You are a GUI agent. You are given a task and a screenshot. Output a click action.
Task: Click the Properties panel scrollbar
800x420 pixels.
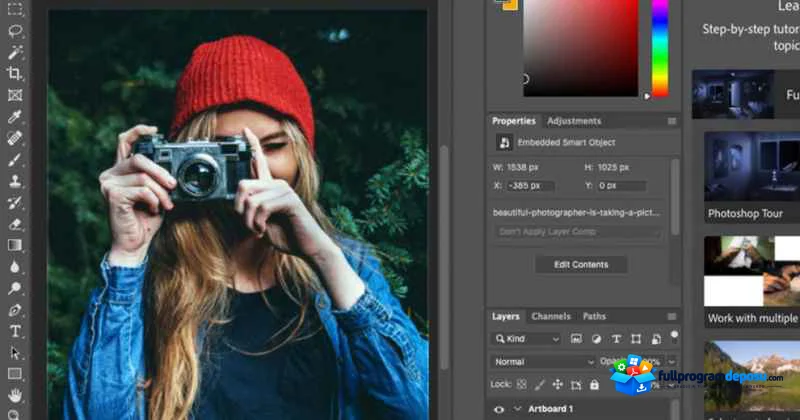click(675, 196)
